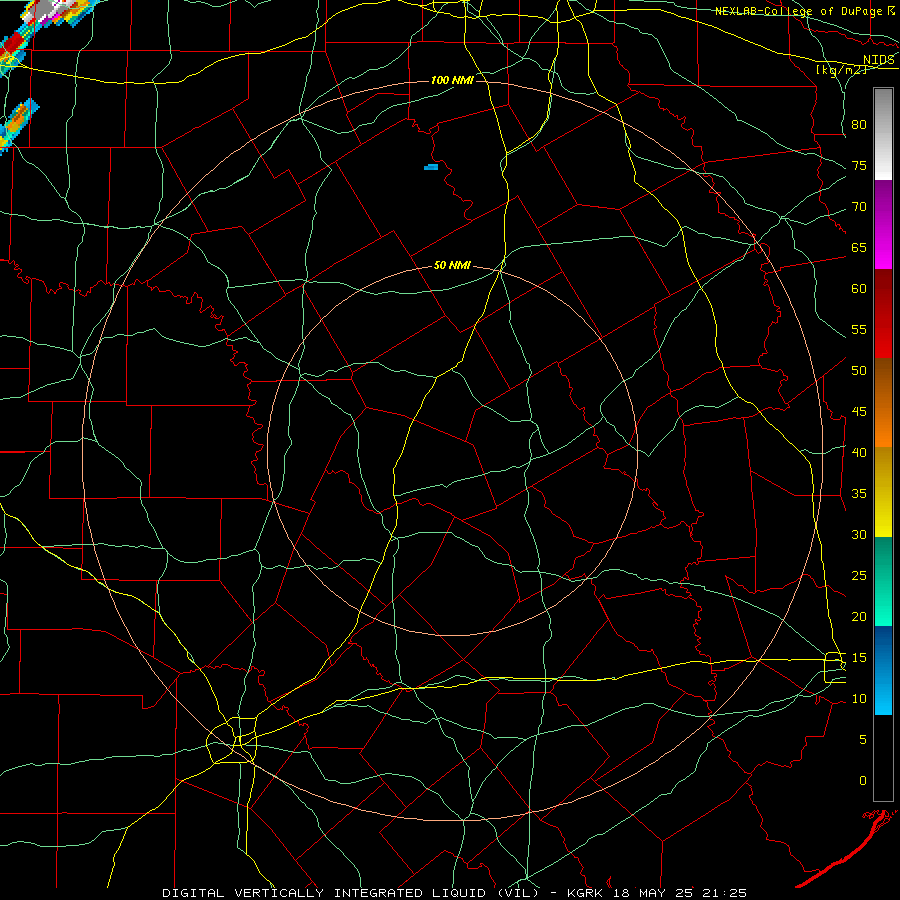This screenshot has width=900, height=900.
Task: Click the 25 value on the VIL scale
Action: 859,575
